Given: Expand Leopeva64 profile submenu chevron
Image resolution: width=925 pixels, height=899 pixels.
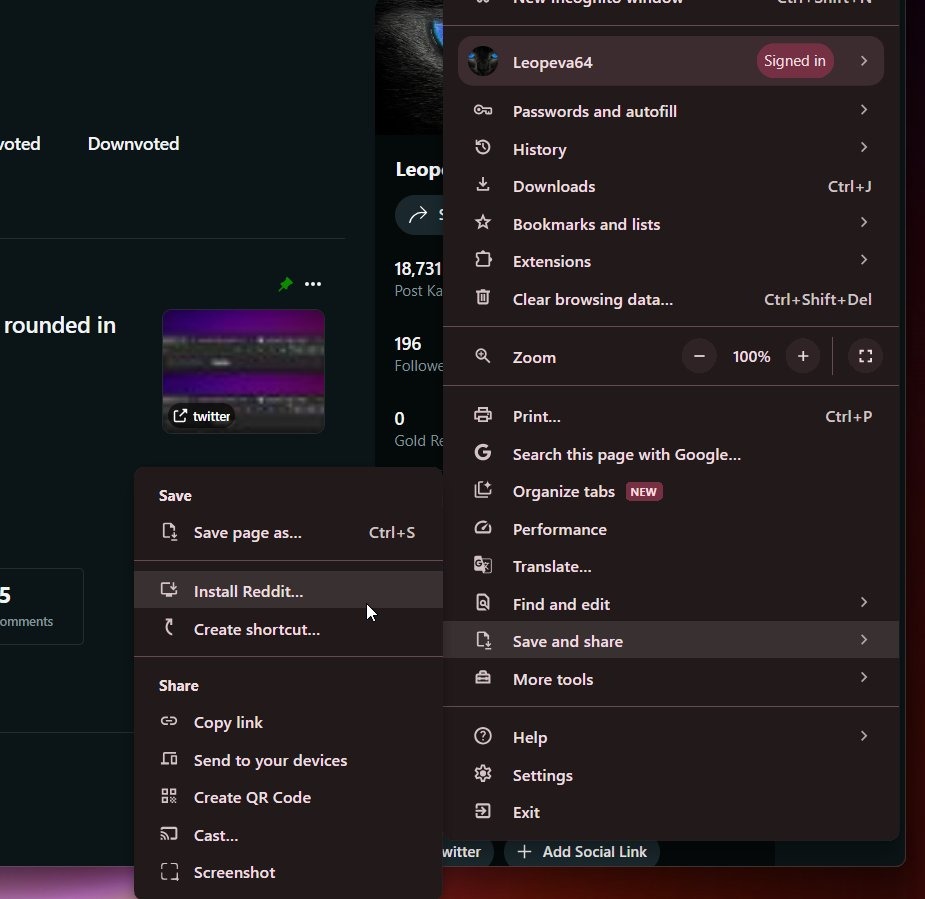Looking at the screenshot, I should click(864, 61).
